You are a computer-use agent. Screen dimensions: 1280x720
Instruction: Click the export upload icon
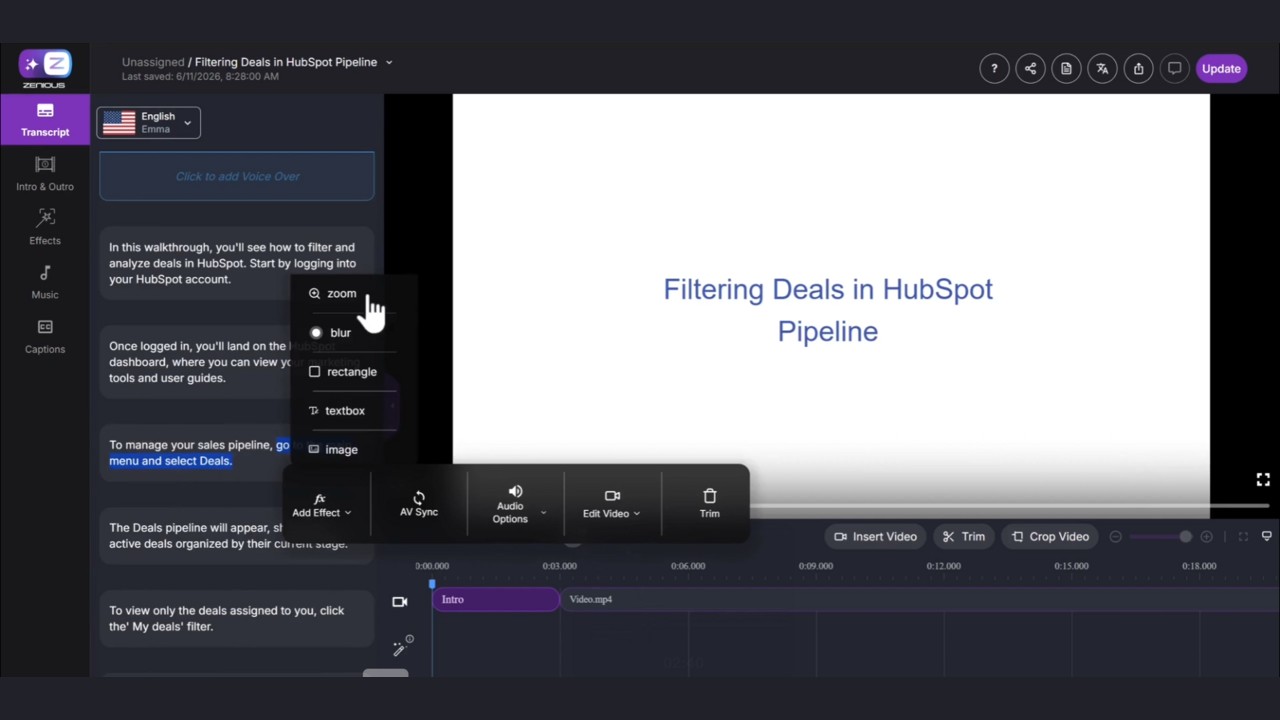point(1139,69)
